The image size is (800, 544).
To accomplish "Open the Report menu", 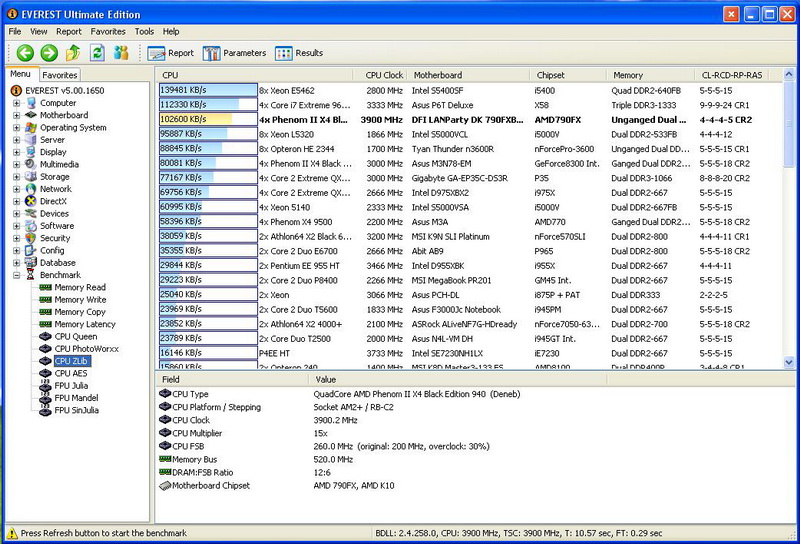I will coord(69,32).
